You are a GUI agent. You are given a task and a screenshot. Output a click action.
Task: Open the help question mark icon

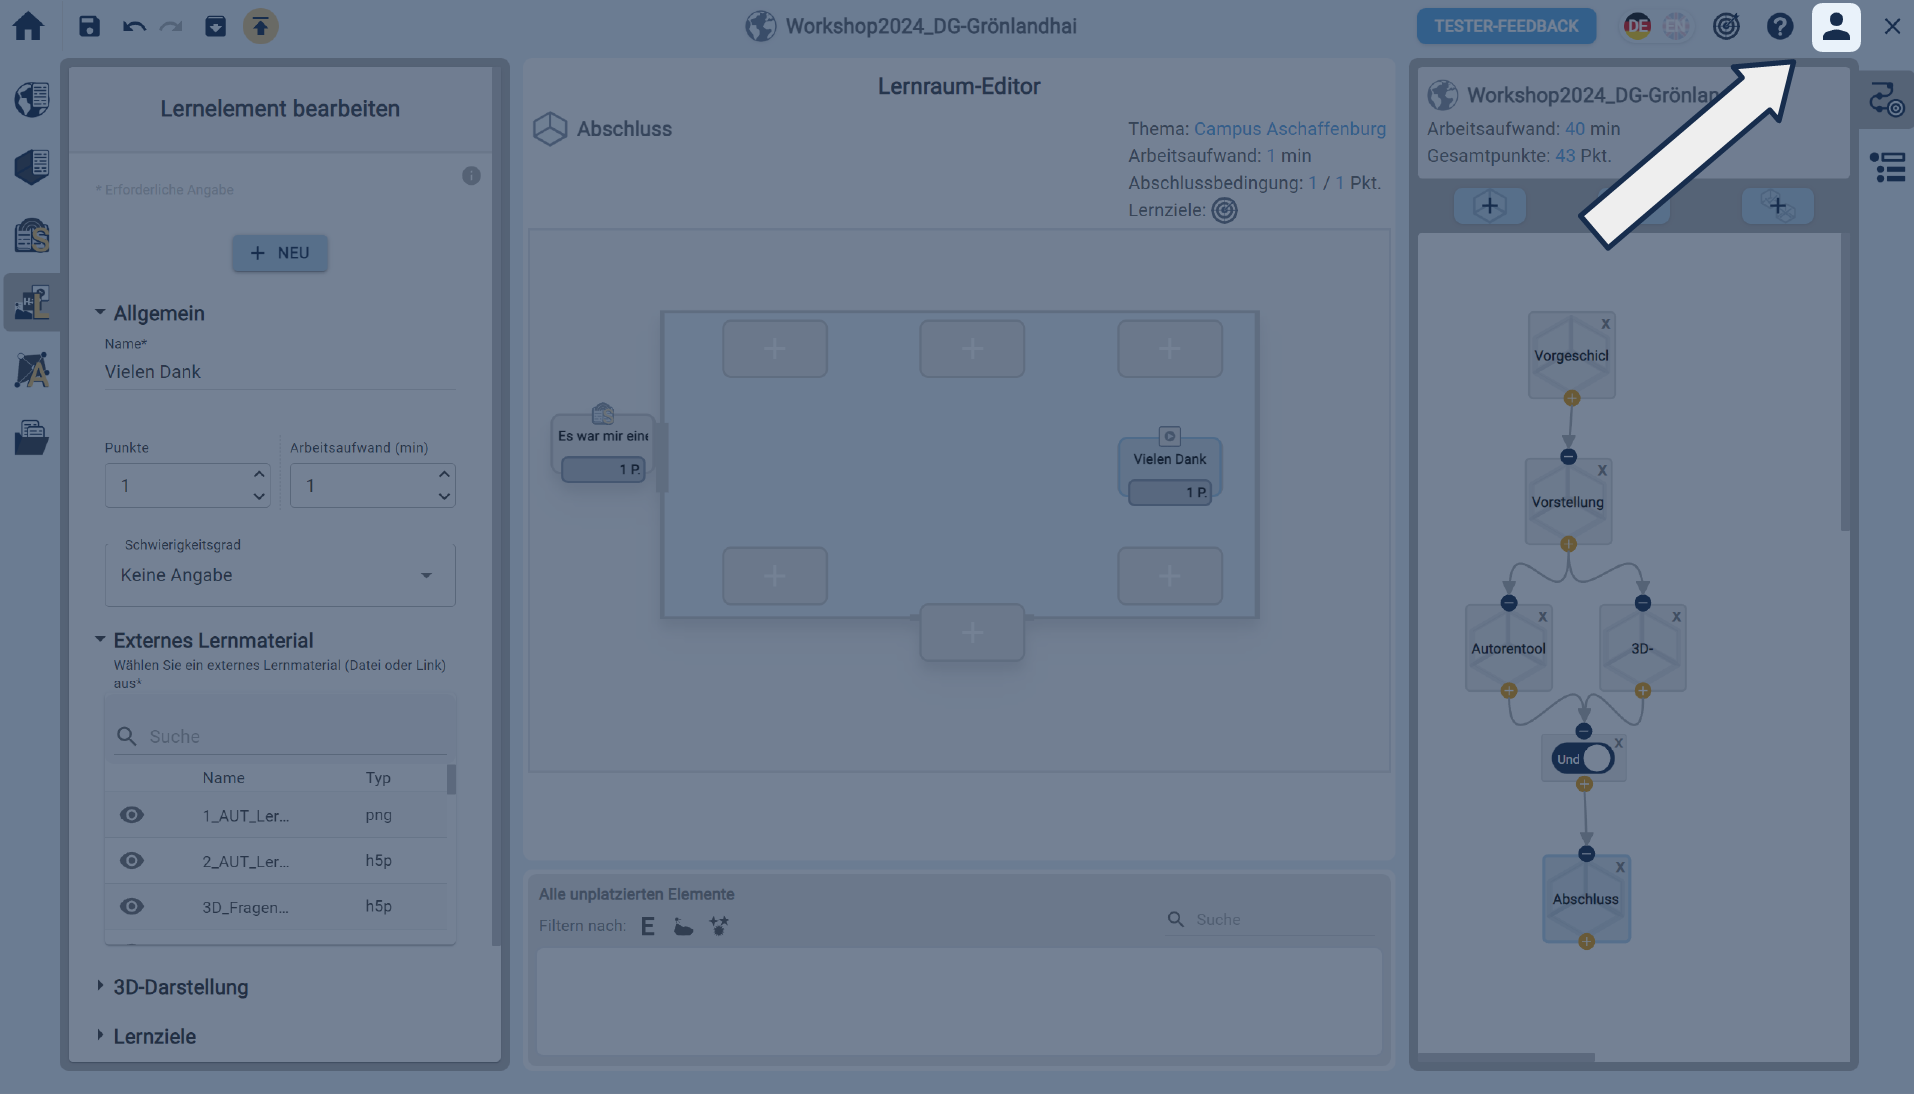click(1779, 26)
